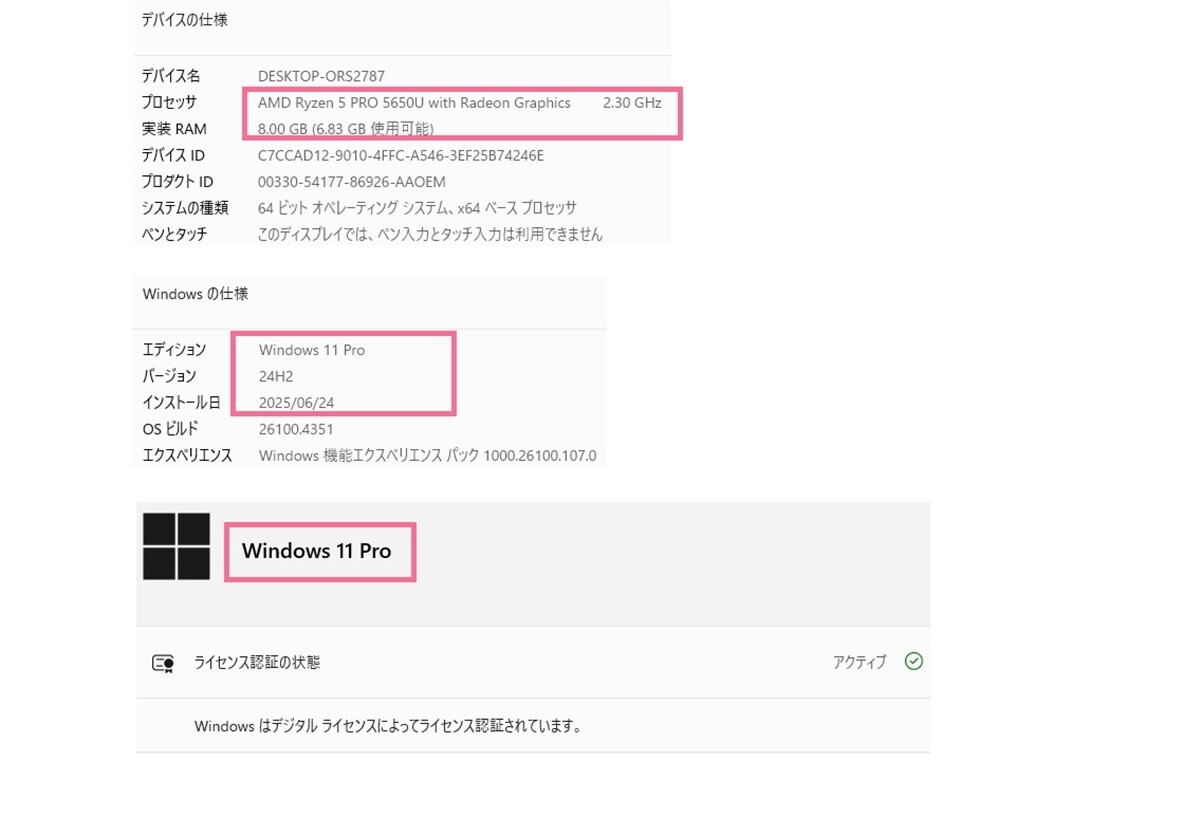Click the デバイスの仕様 section header
1200x817 pixels.
[185, 19]
